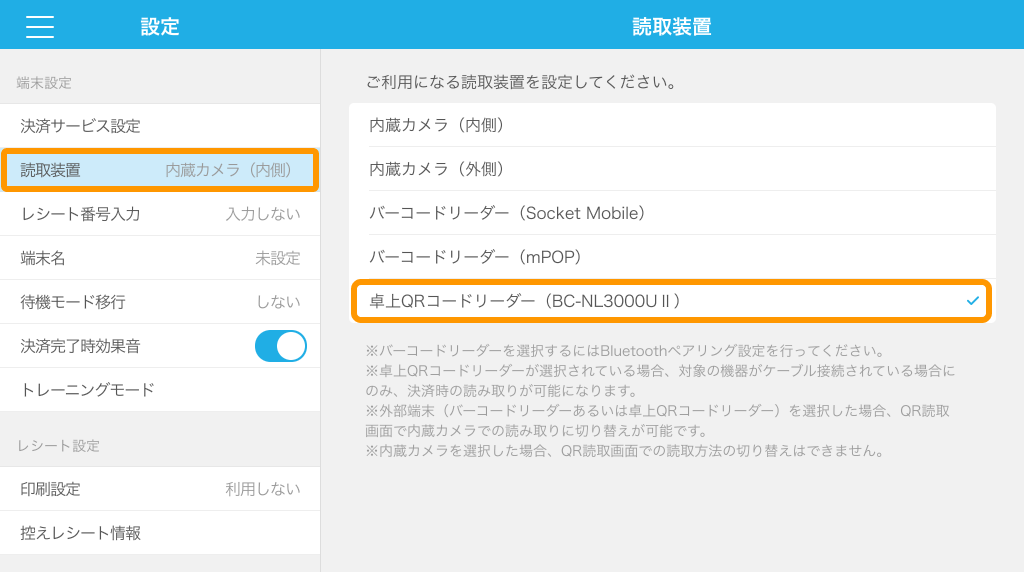Toggle the 決済完了時効果音 switch
This screenshot has height=572, width=1024.
(280, 346)
